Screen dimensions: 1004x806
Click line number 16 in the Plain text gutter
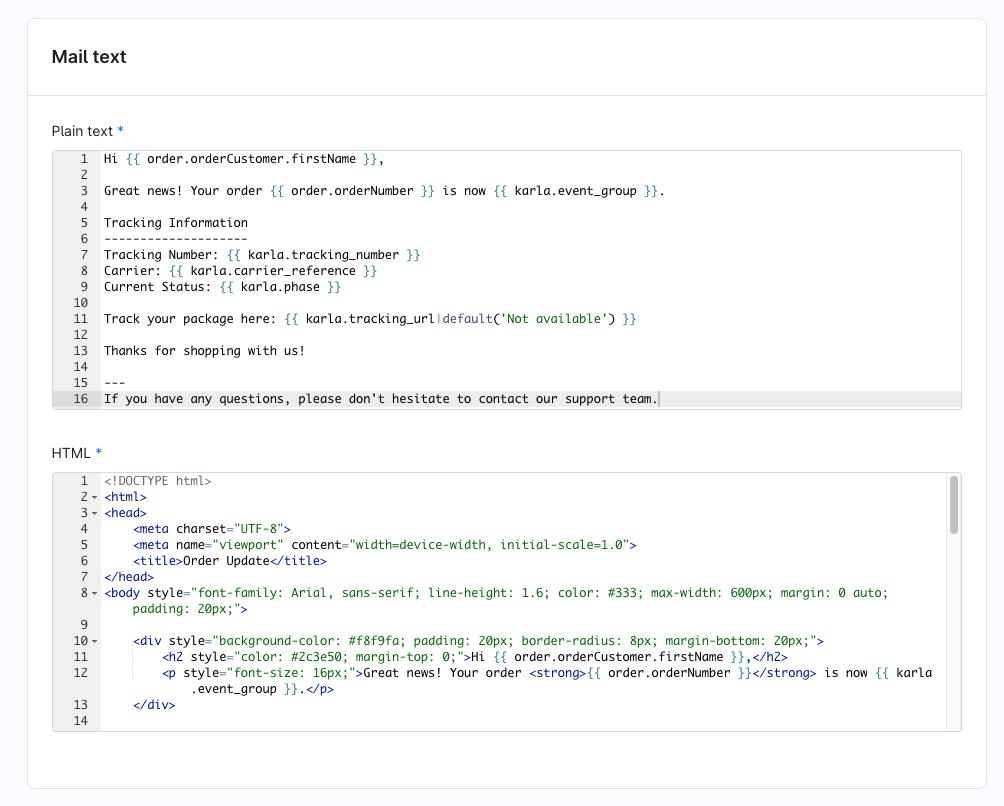click(83, 398)
